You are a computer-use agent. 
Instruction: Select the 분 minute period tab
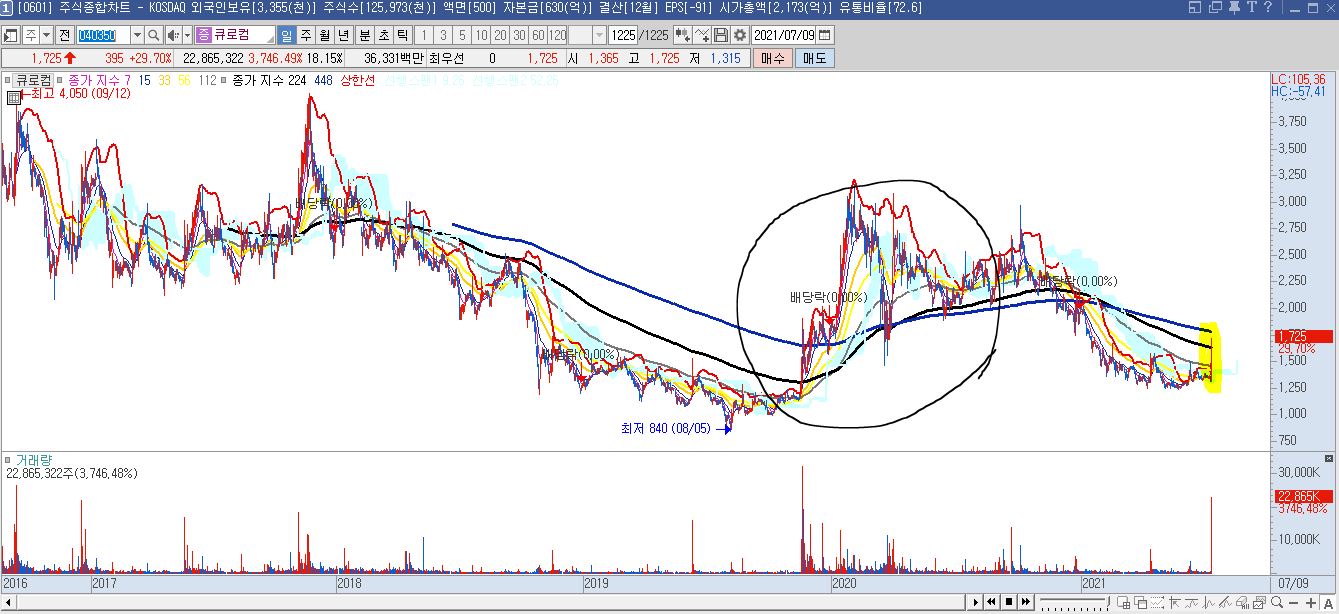point(364,35)
